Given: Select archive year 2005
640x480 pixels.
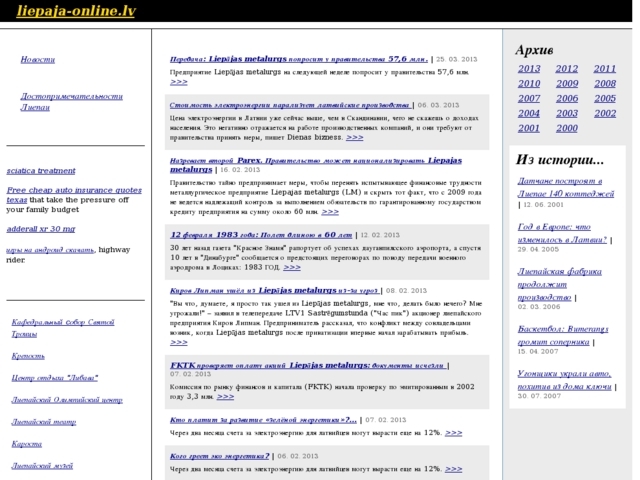Looking at the screenshot, I should (x=605, y=99).
